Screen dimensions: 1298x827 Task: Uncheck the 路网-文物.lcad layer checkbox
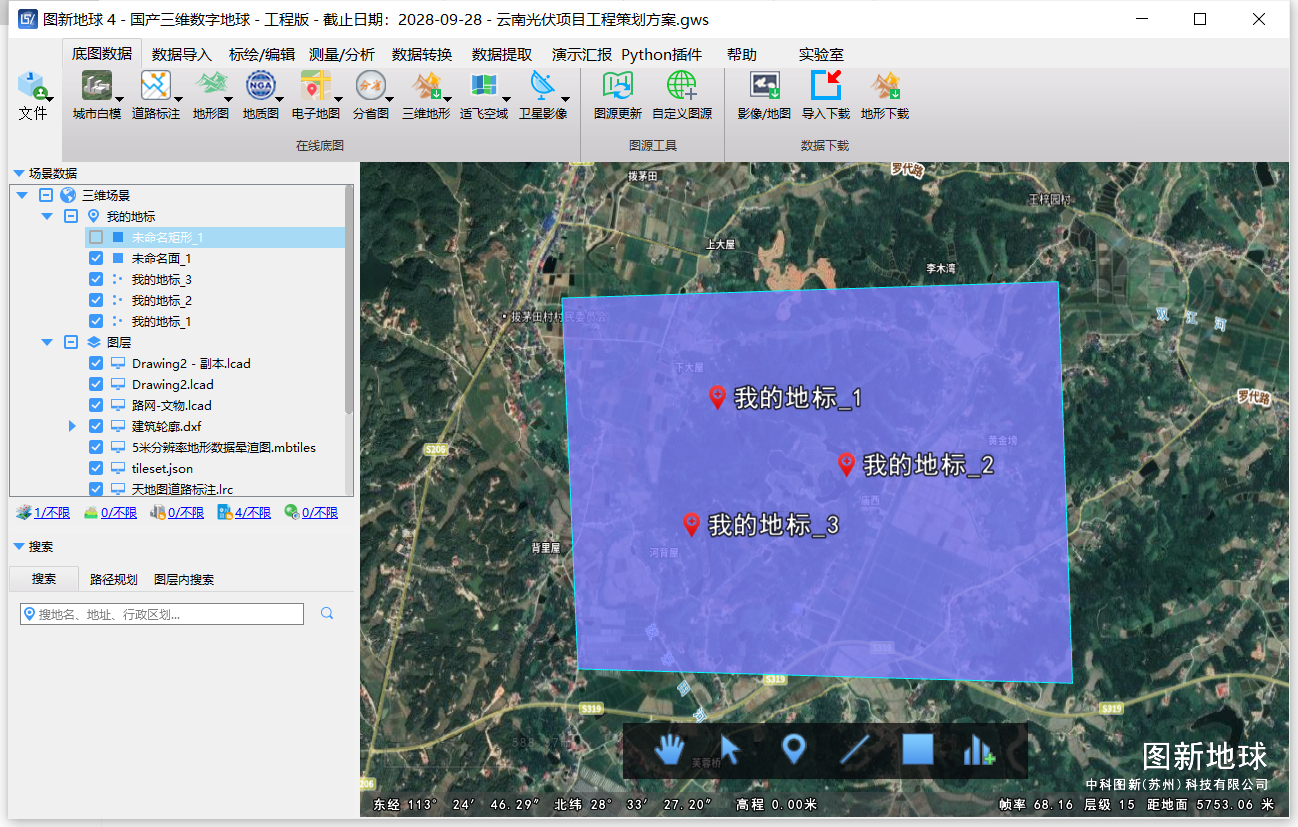pos(96,405)
